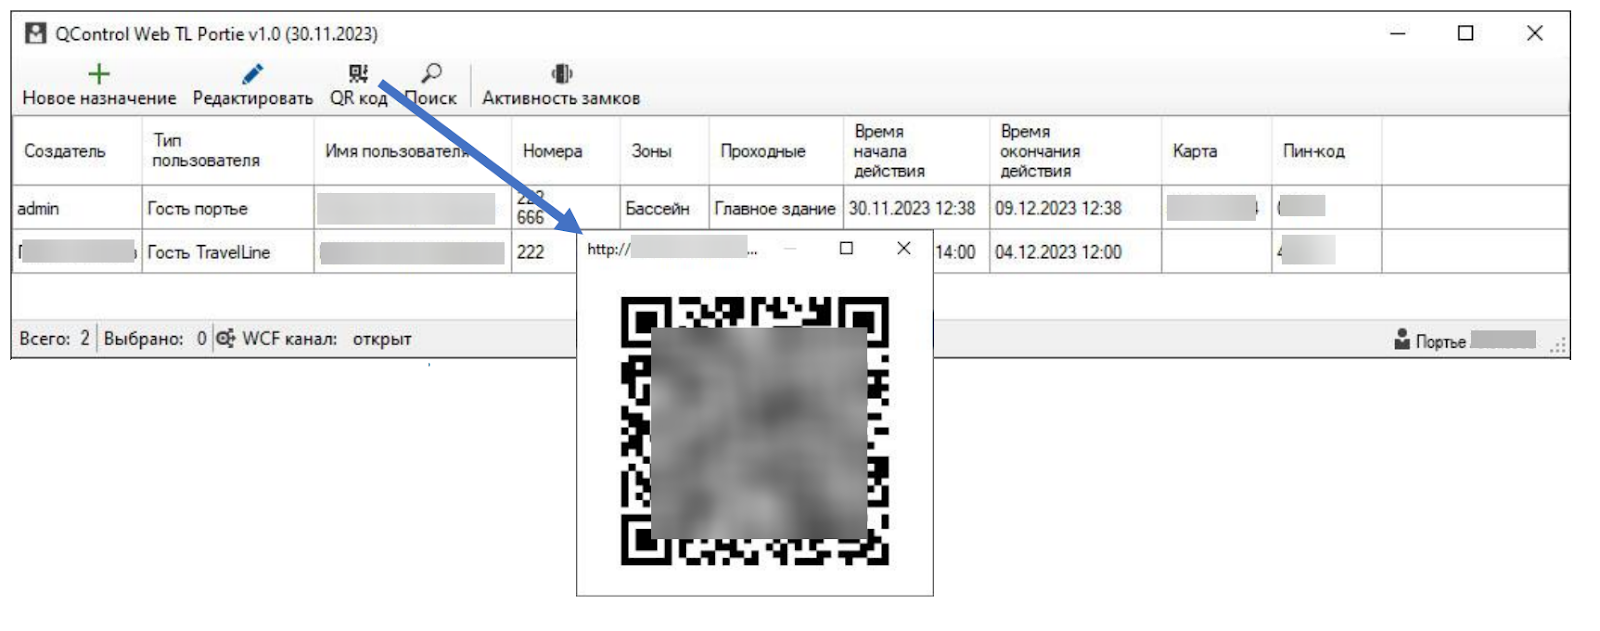Sort by Создатель column header

77,150
